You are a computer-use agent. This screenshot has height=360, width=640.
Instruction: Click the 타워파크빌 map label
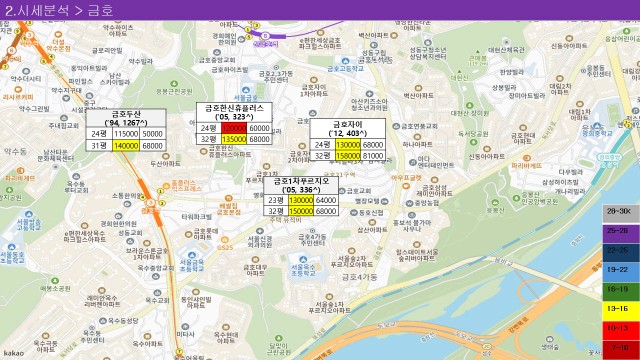(x=197, y=217)
